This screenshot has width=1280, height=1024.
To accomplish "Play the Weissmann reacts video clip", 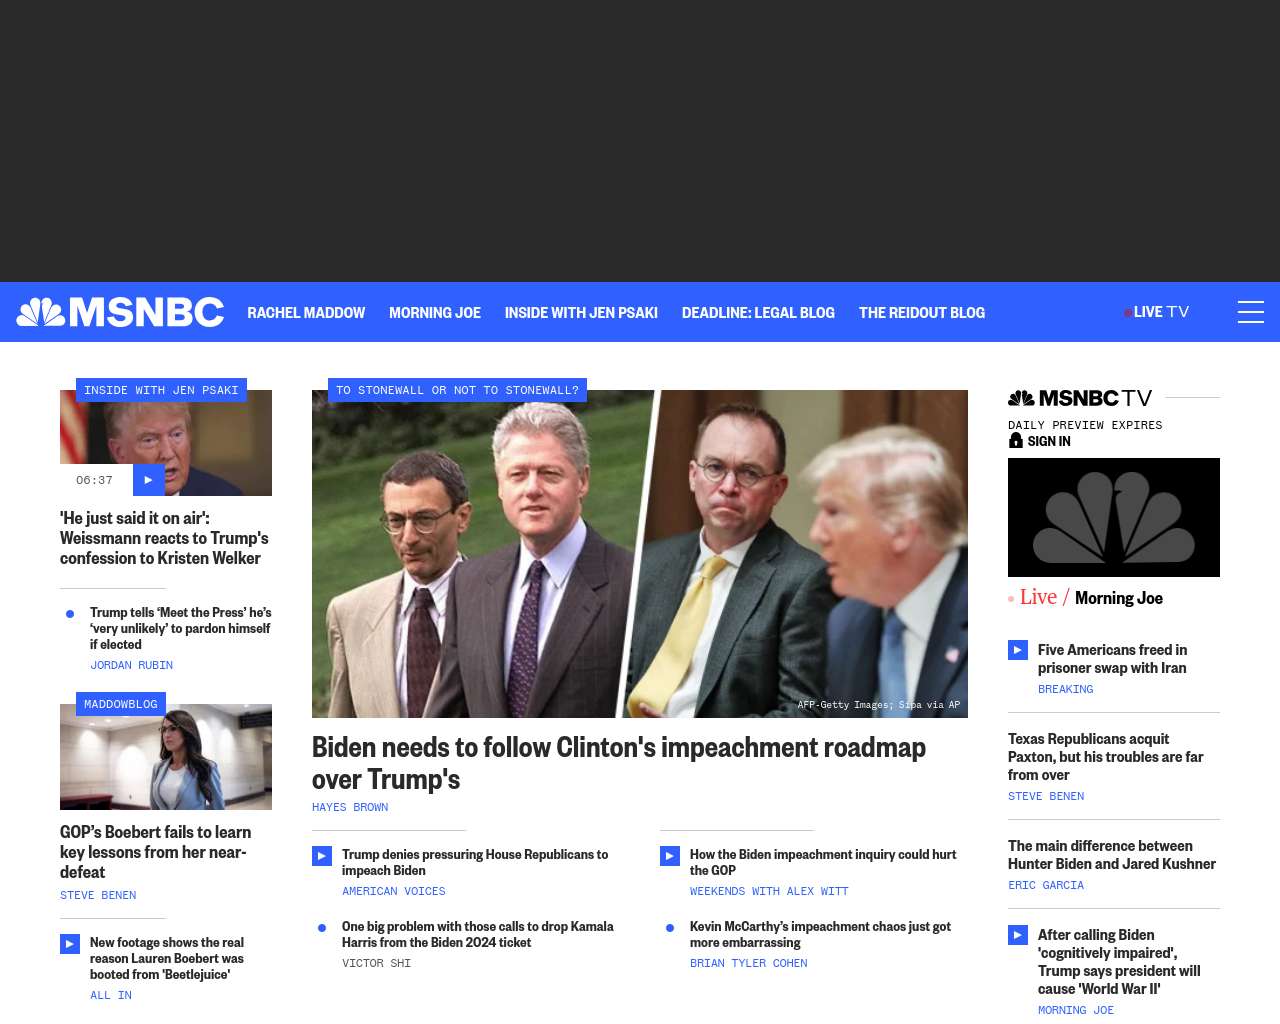I will coord(148,480).
